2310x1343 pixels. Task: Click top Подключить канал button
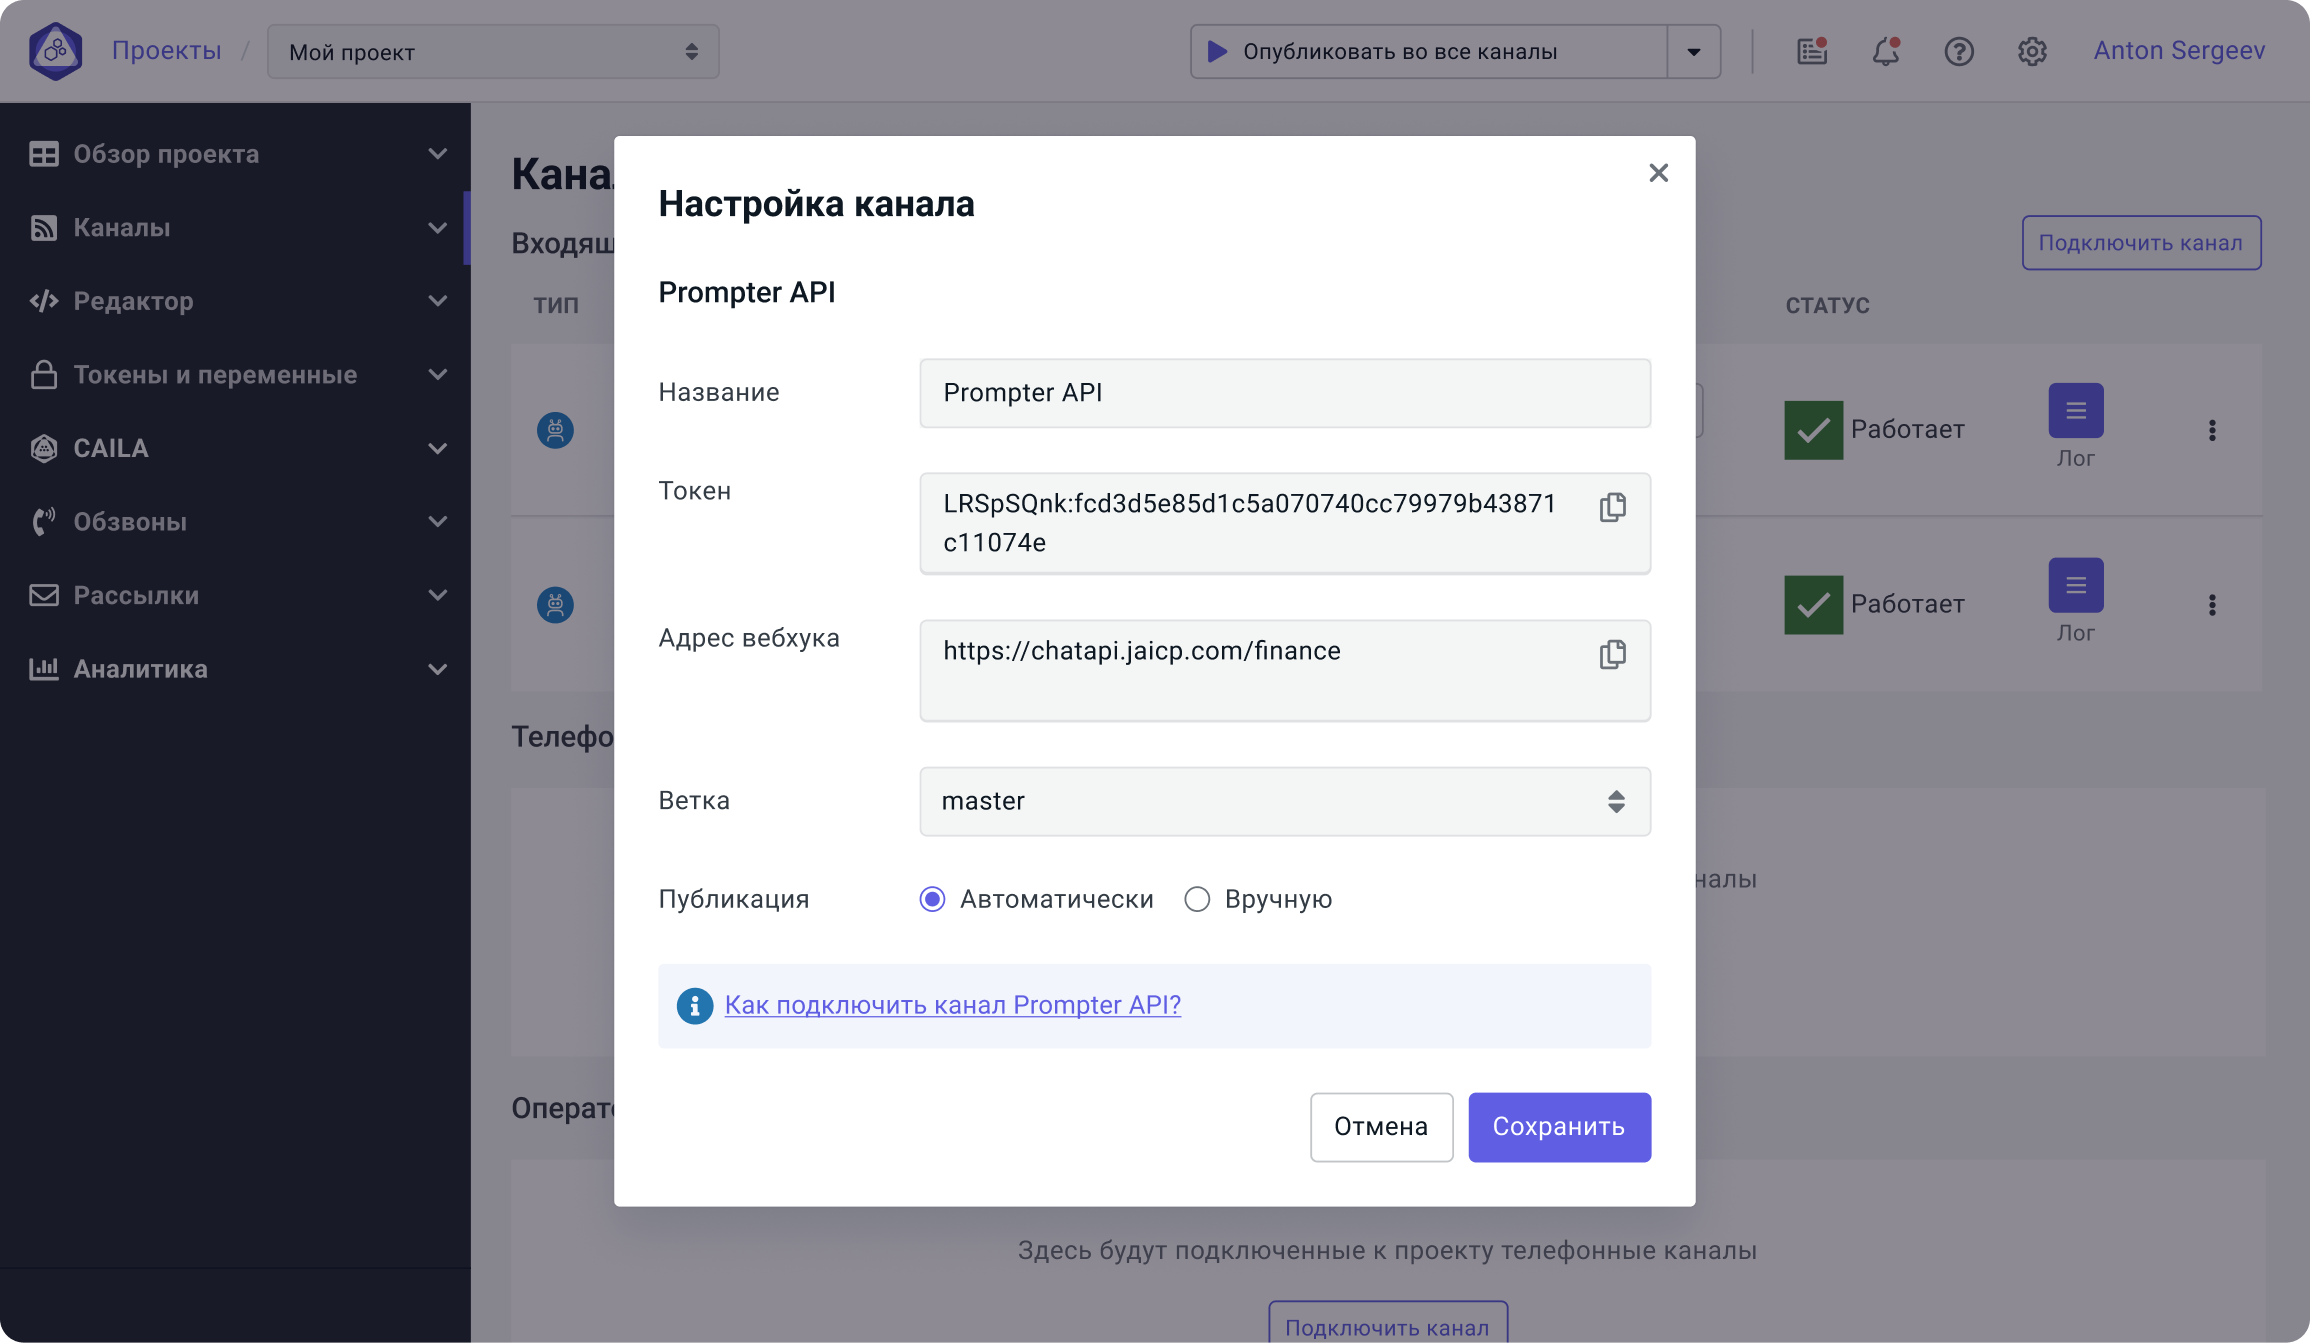pos(2141,243)
